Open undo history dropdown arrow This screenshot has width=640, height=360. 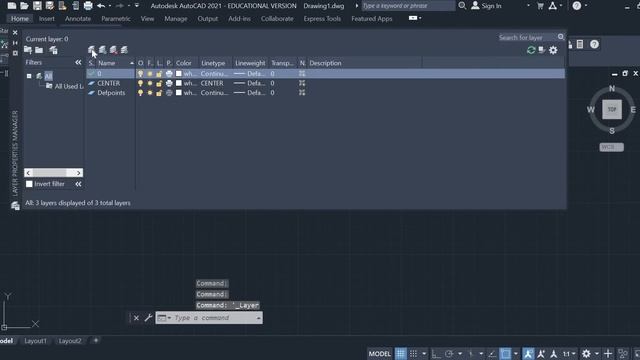pos(110,6)
